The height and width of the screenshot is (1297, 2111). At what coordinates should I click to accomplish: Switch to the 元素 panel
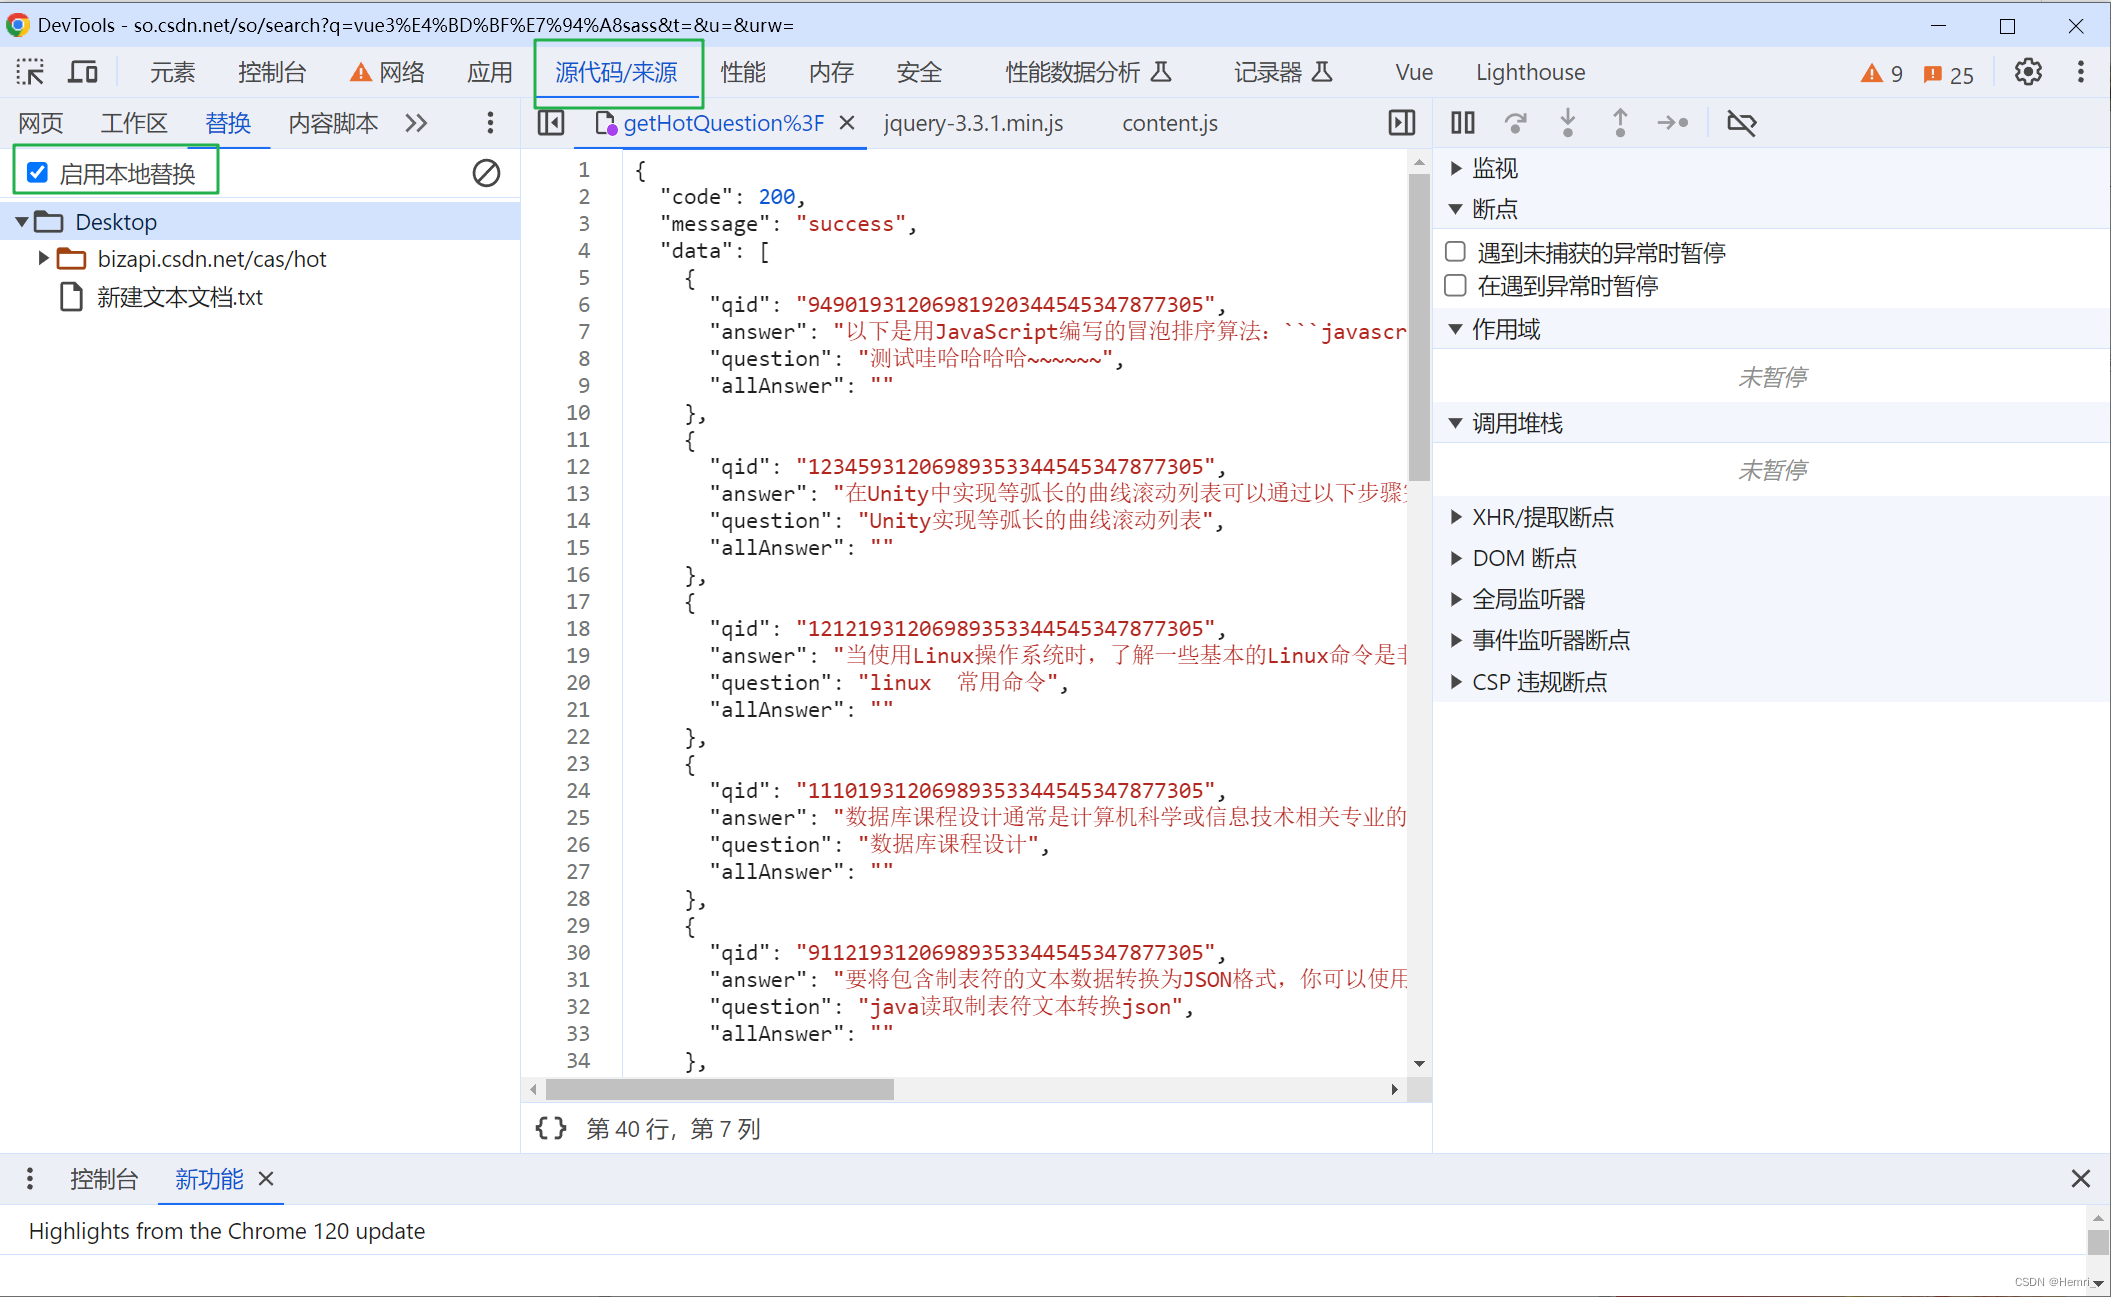(x=172, y=72)
